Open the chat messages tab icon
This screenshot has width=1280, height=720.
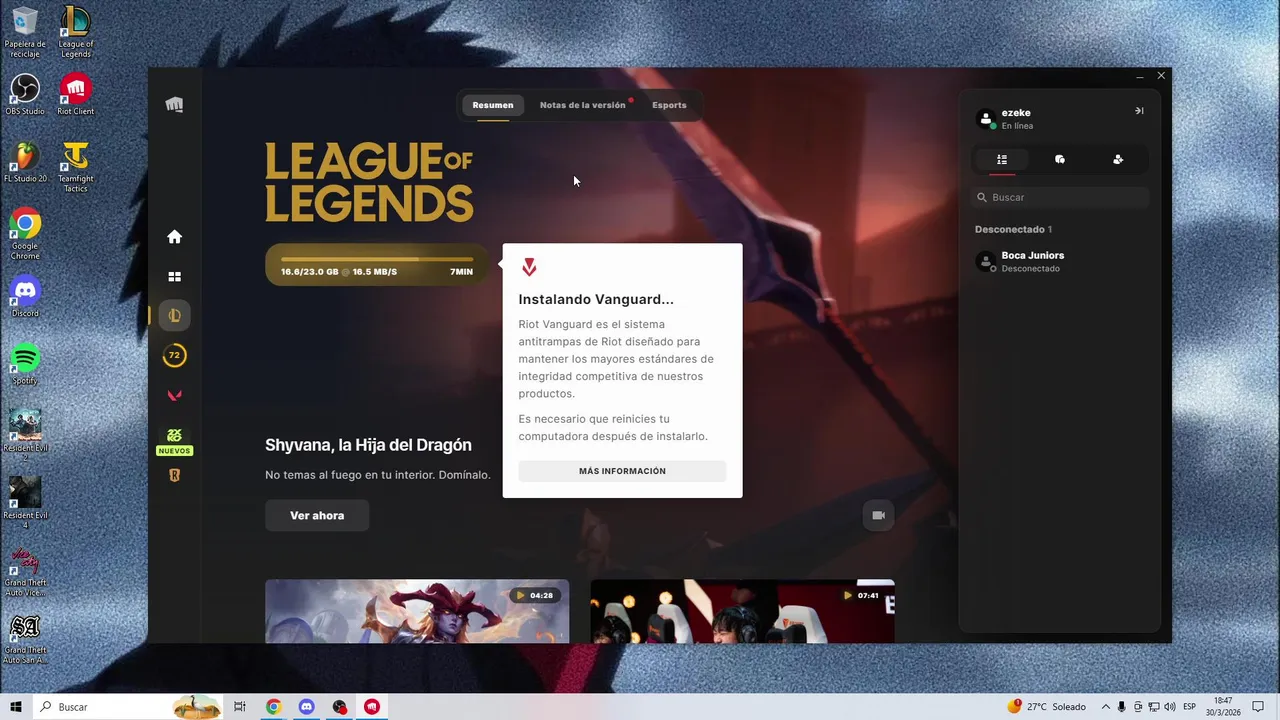coord(1060,159)
